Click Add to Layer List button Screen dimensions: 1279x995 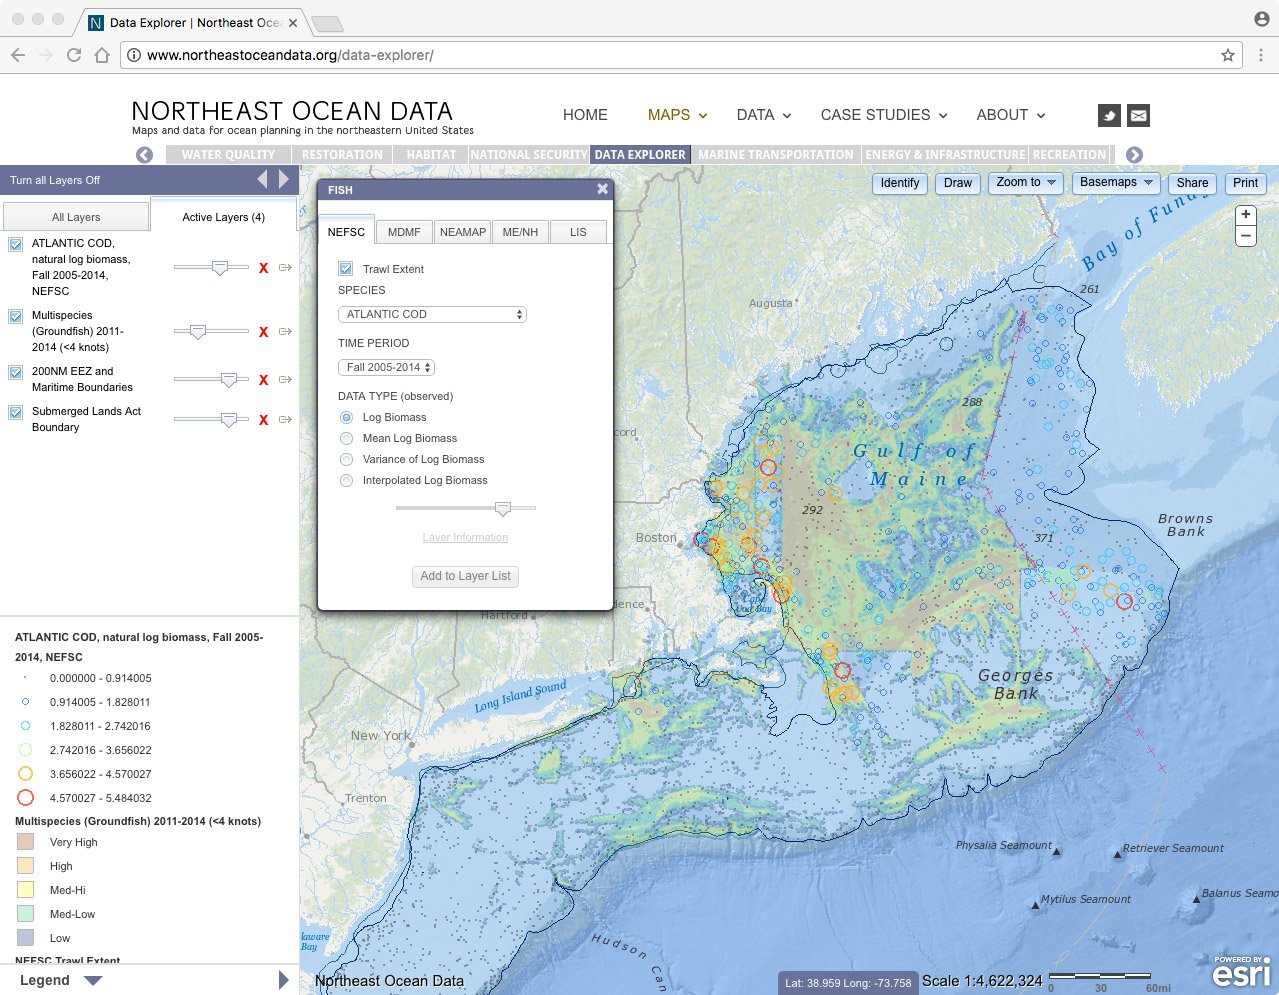465,576
